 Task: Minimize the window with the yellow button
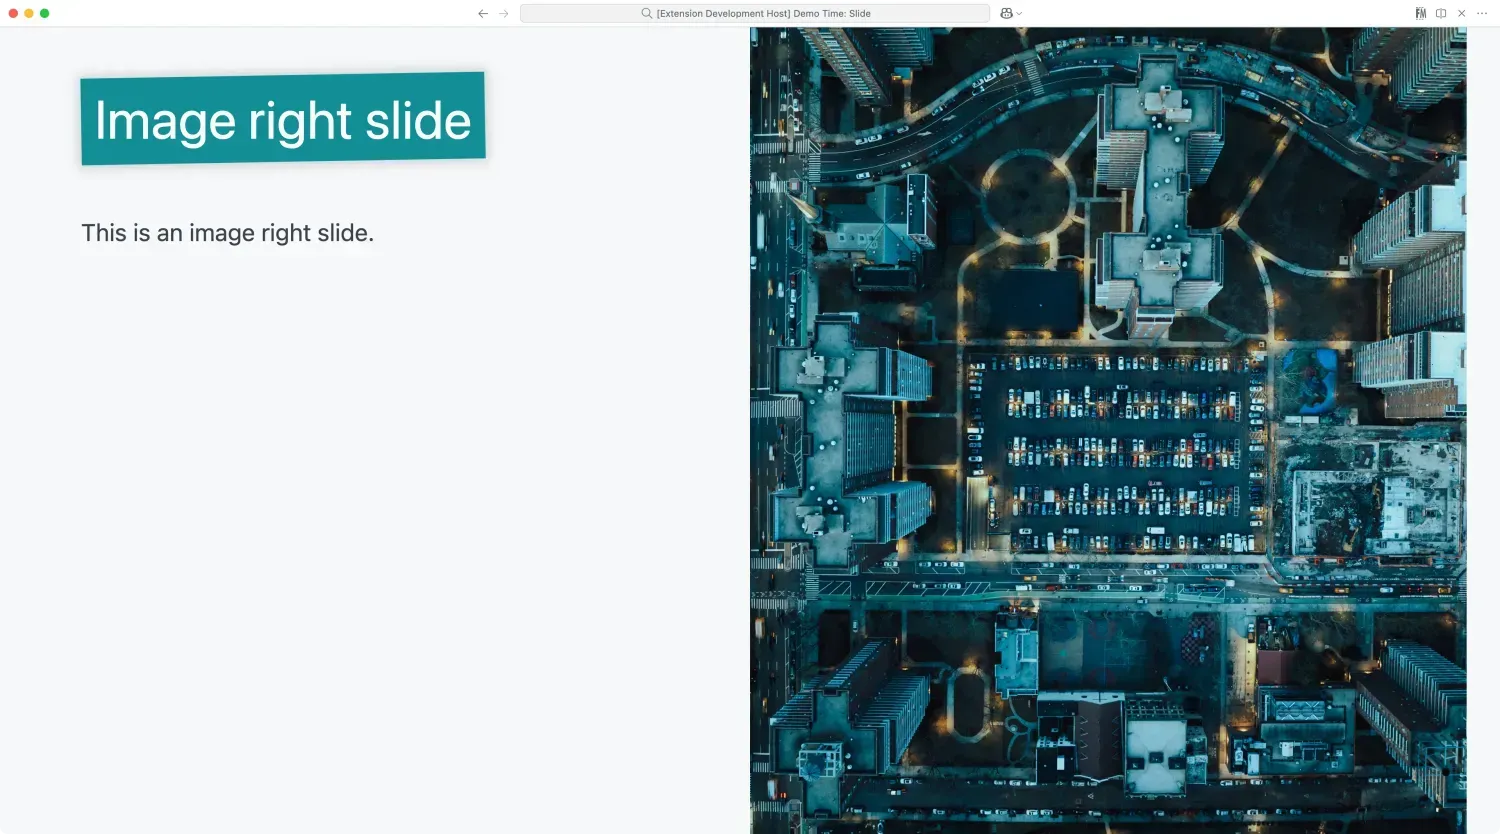[29, 13]
